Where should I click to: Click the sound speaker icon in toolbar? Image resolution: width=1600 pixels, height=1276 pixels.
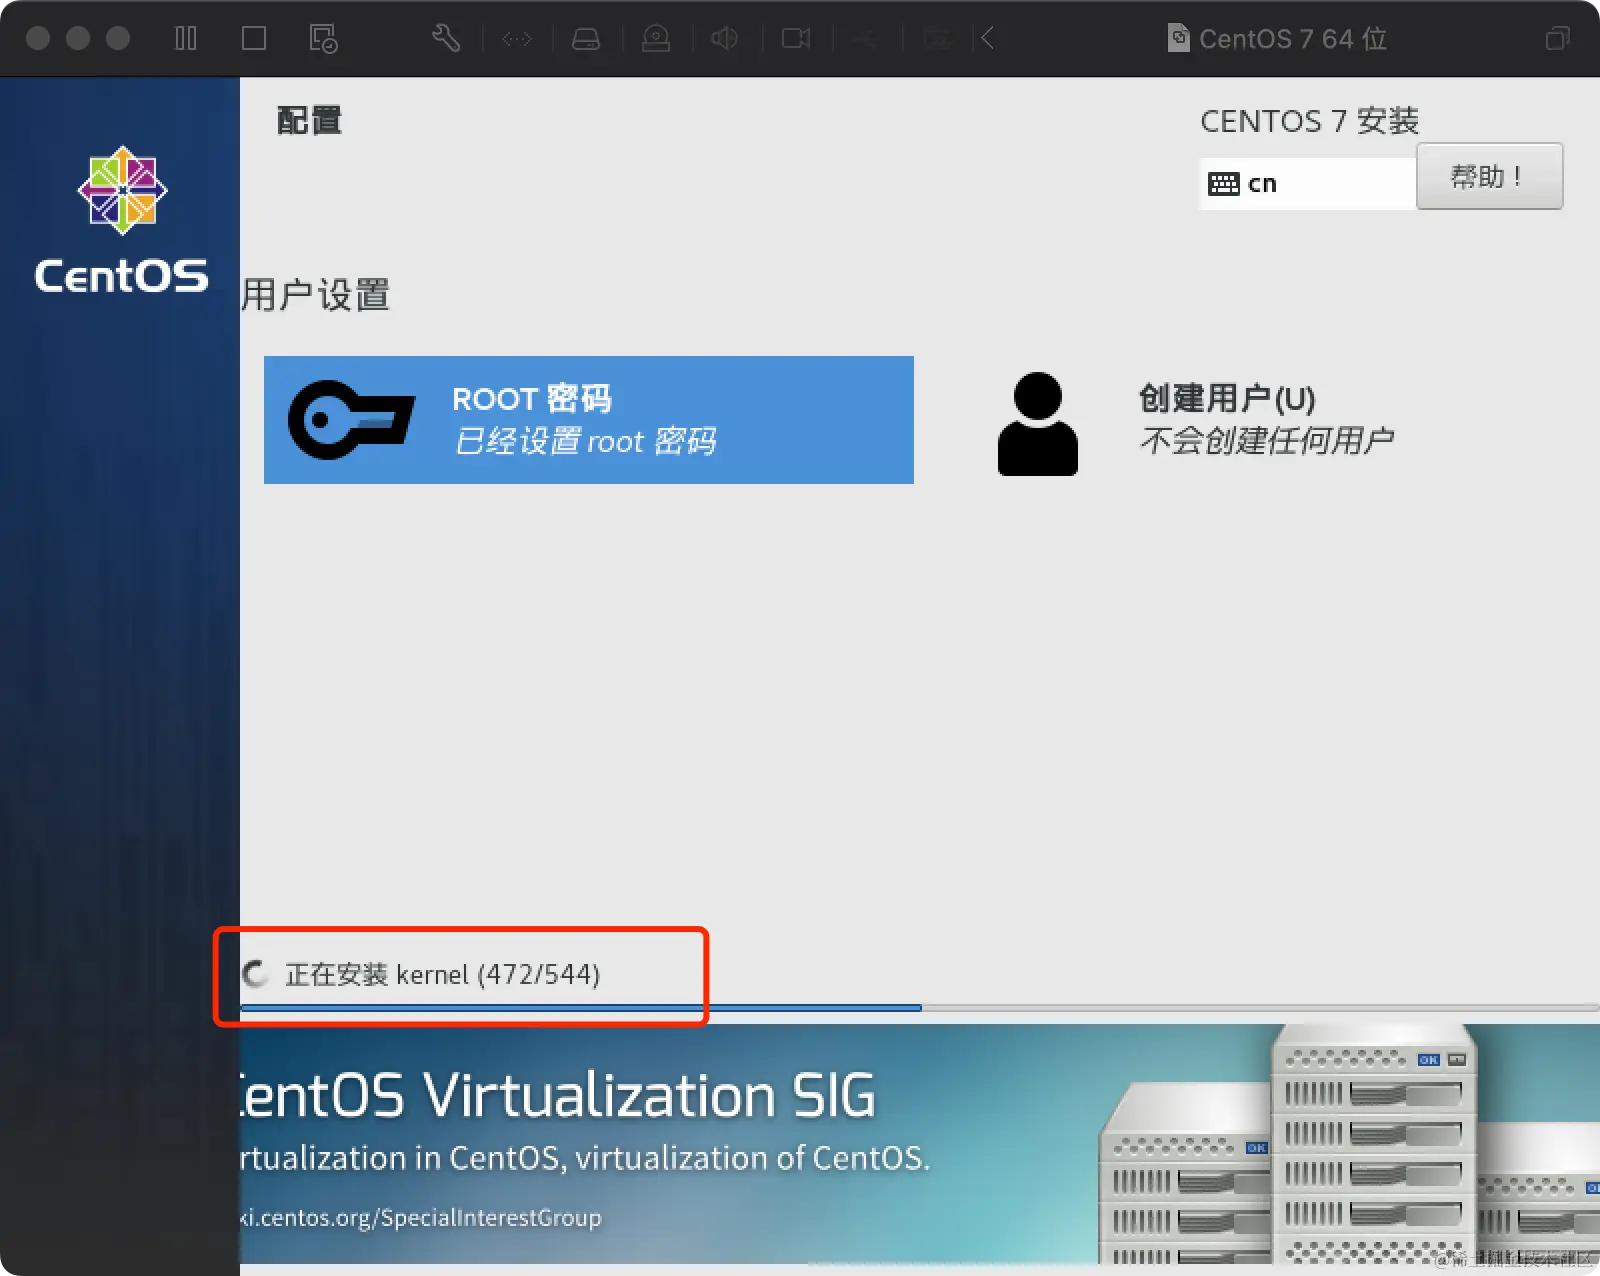pos(725,38)
